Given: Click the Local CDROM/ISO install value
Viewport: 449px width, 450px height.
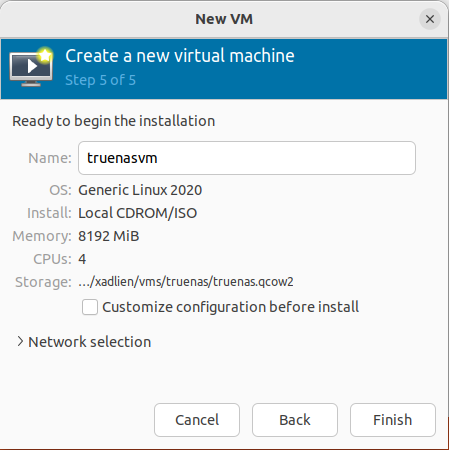Looking at the screenshot, I should pyautogui.click(x=137, y=213).
